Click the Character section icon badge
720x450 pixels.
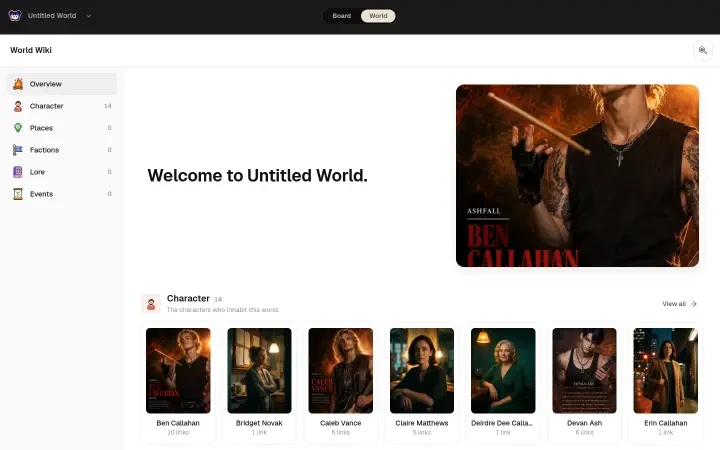pos(151,304)
